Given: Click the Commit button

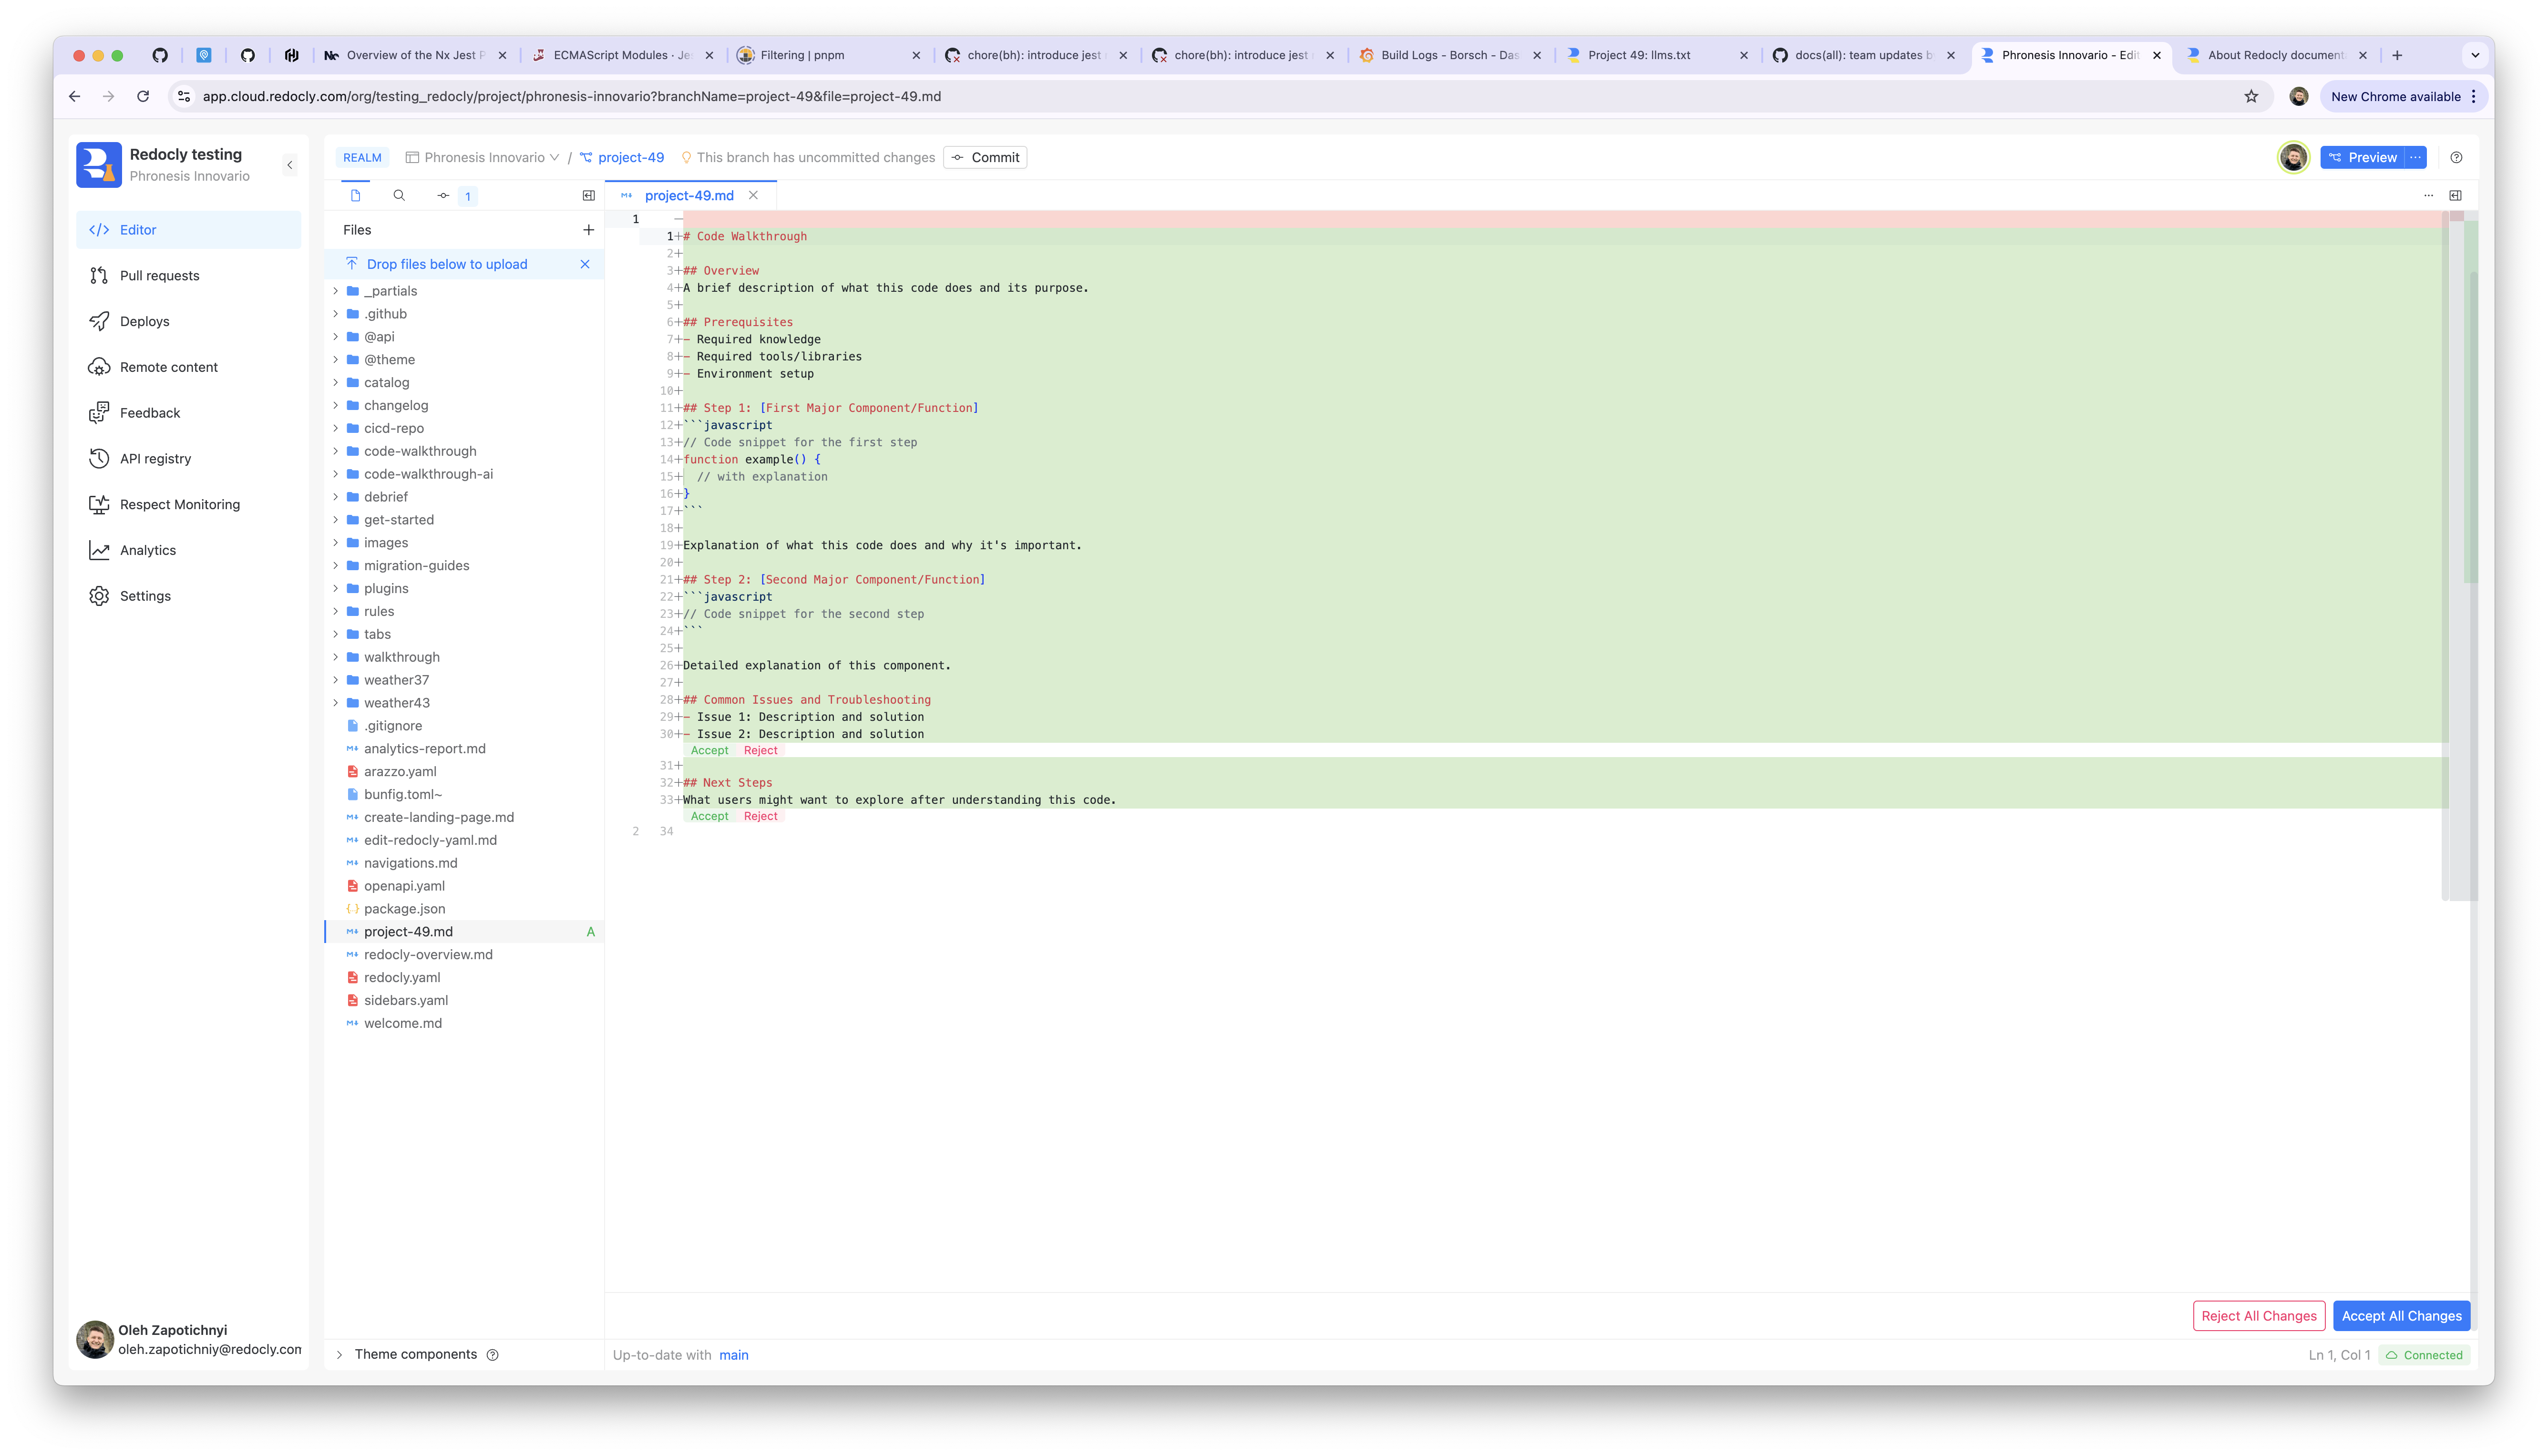Looking at the screenshot, I should point(985,158).
